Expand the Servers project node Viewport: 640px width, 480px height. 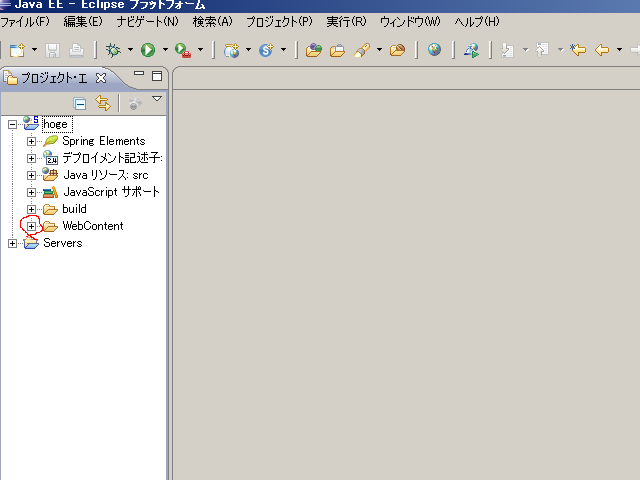click(x=12, y=243)
